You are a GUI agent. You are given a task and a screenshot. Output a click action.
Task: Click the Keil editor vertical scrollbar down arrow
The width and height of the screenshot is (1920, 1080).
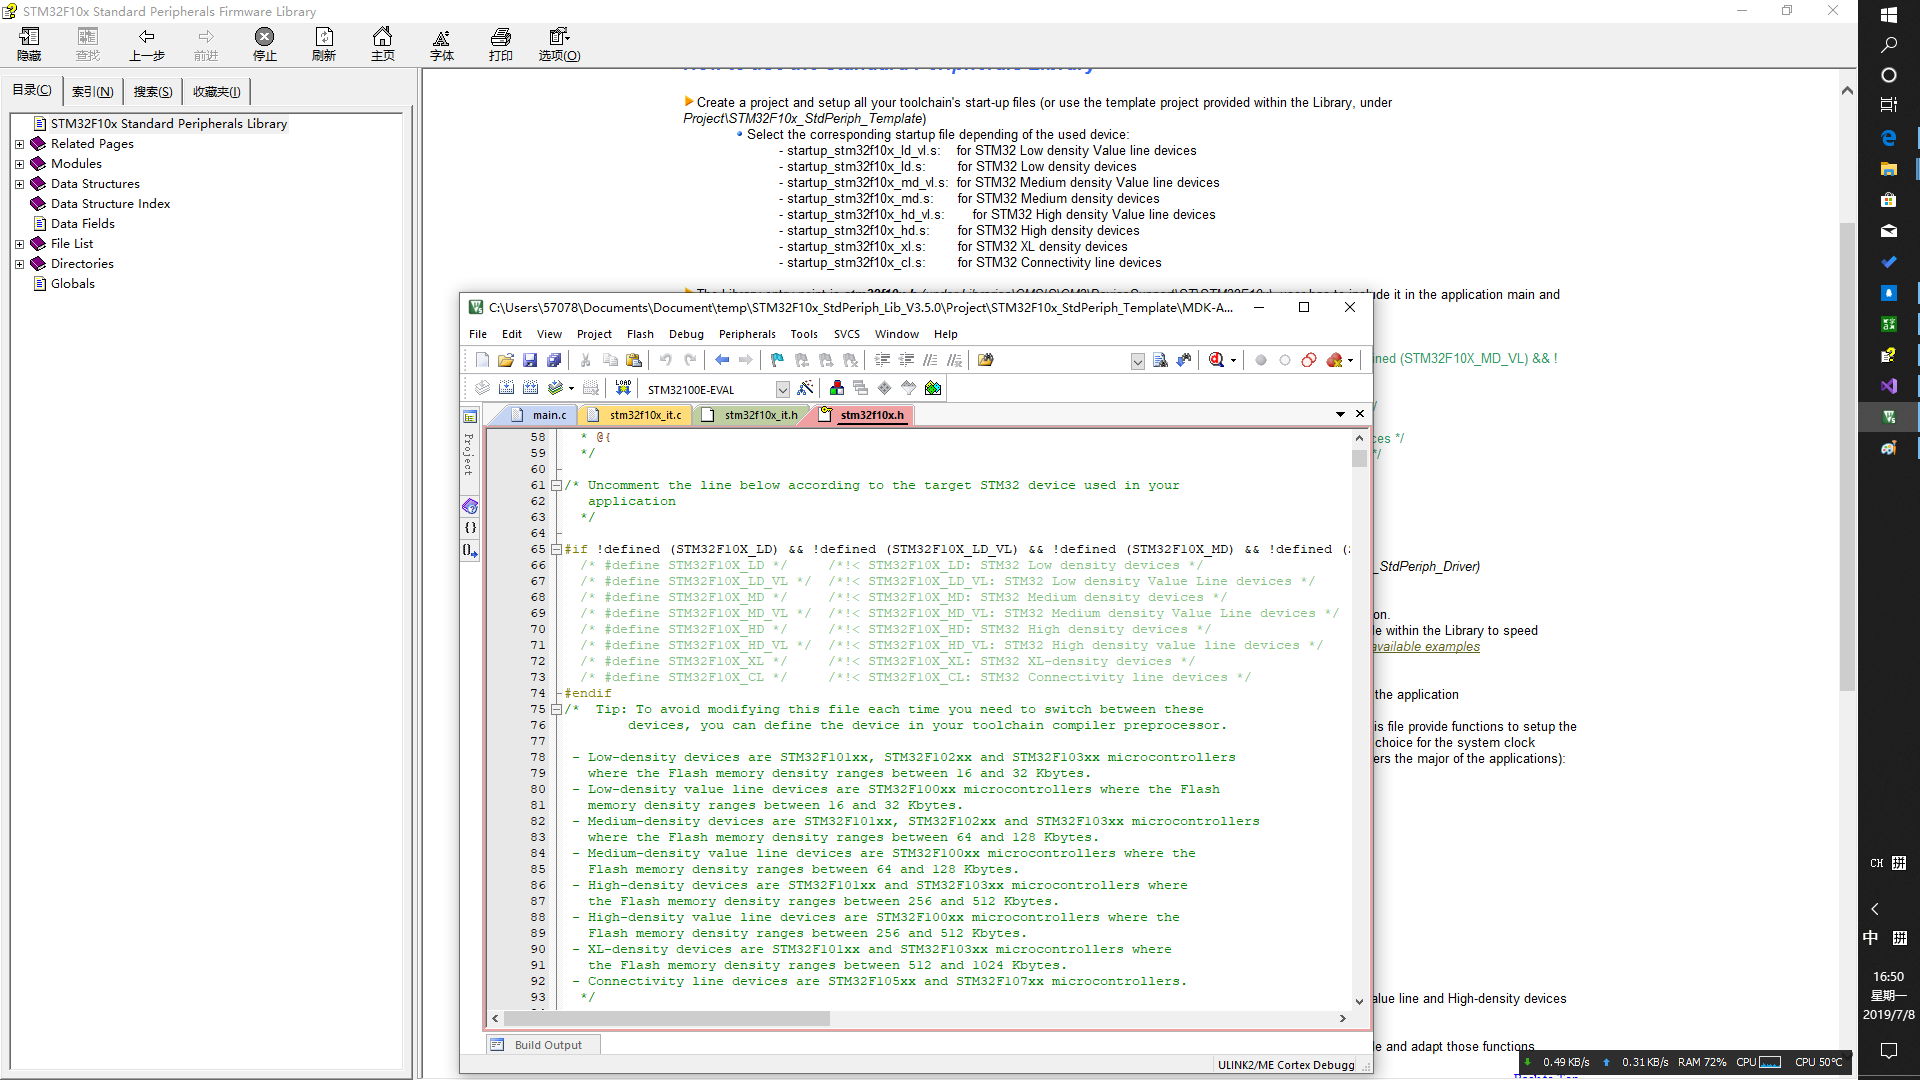click(1359, 1001)
